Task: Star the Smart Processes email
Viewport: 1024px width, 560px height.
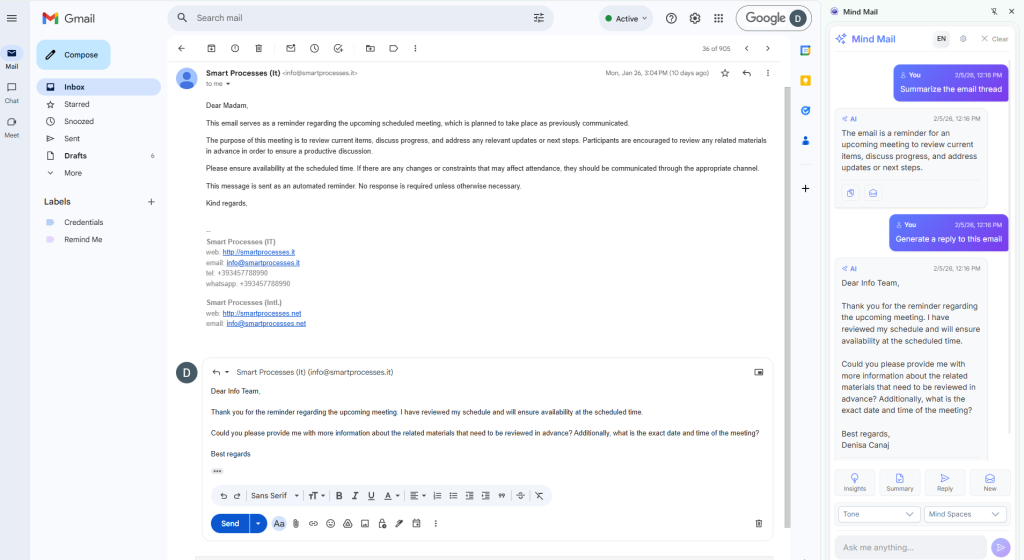Action: pos(725,73)
